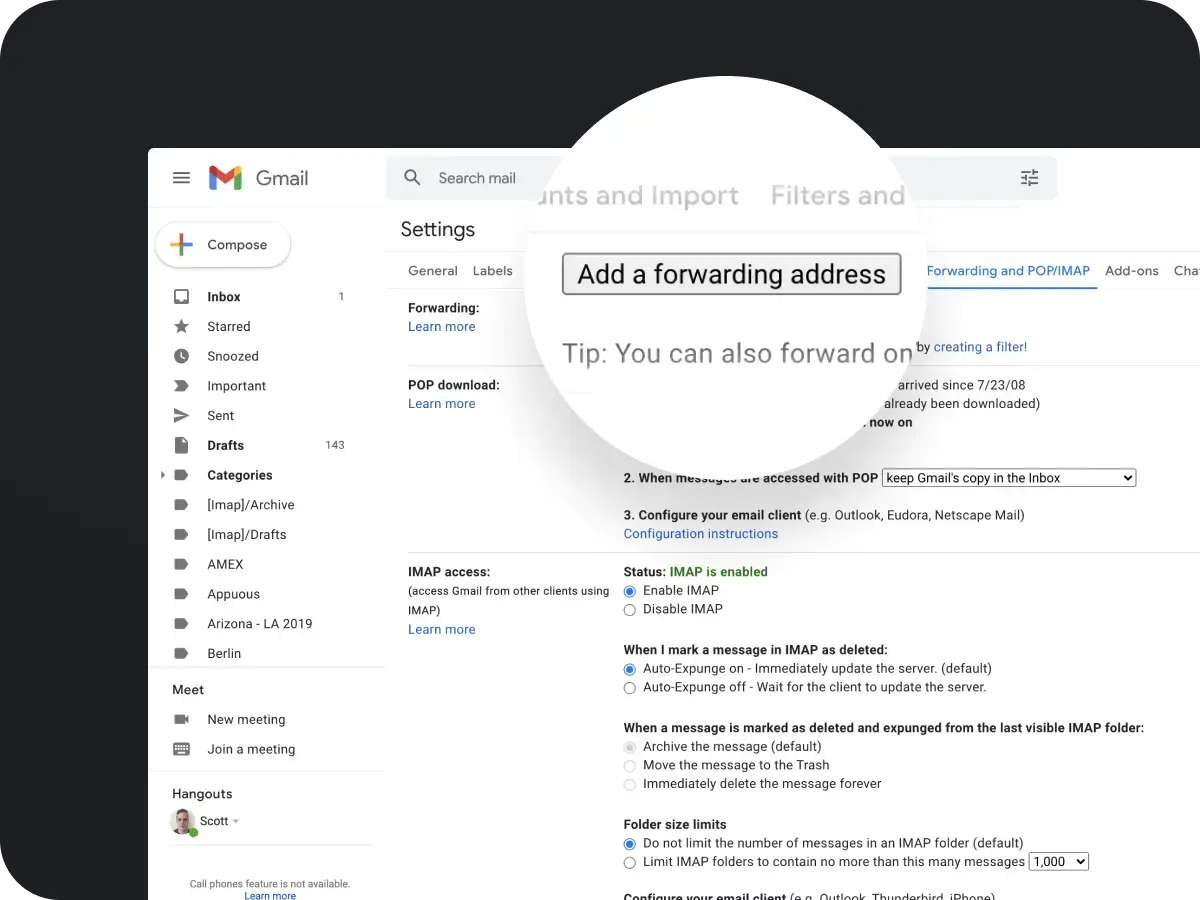Open the Drafts folder icon

182,445
